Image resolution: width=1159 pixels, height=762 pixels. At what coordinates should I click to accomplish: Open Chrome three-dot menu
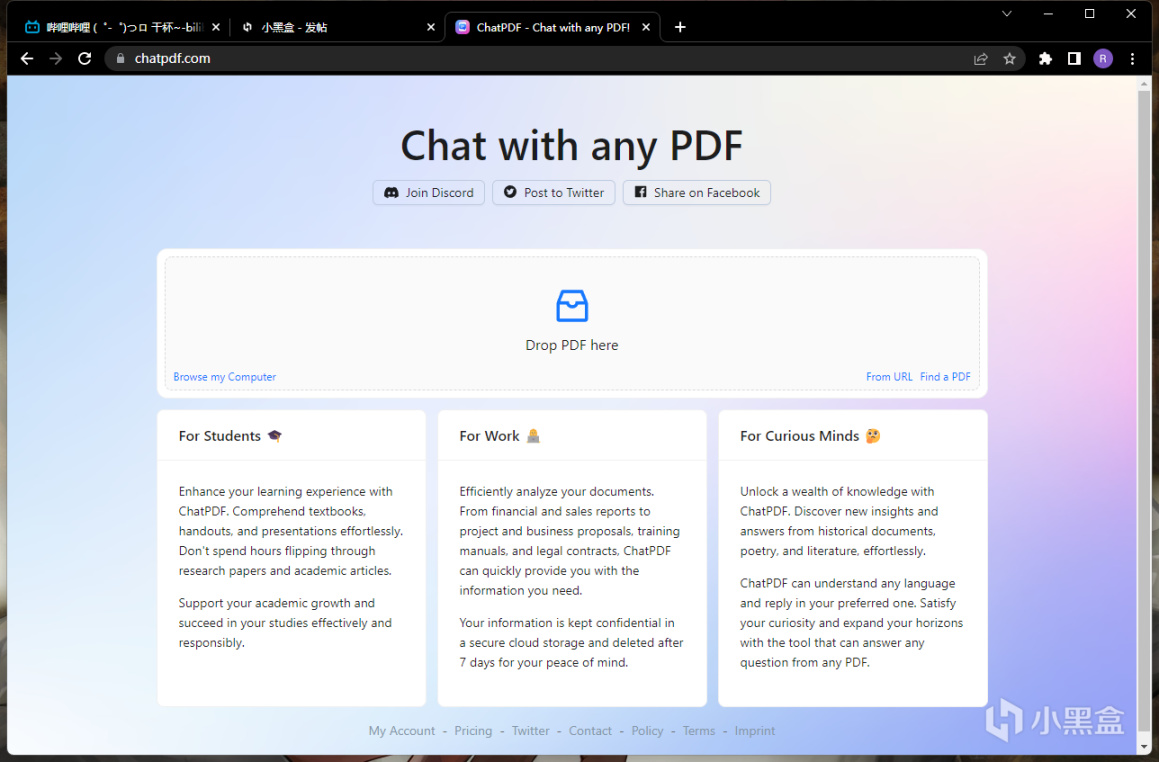click(x=1132, y=58)
